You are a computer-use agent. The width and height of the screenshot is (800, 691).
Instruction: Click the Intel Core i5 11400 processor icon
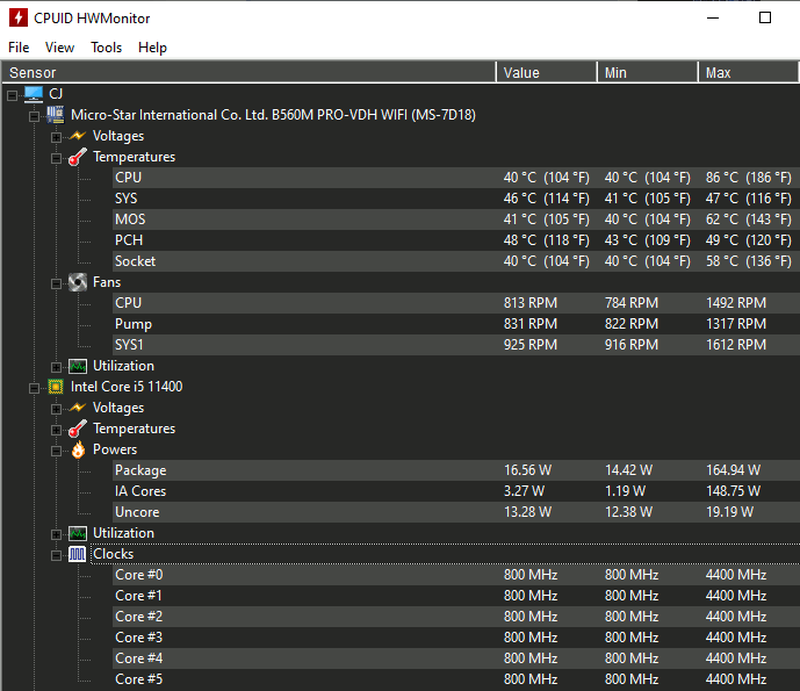[56, 387]
